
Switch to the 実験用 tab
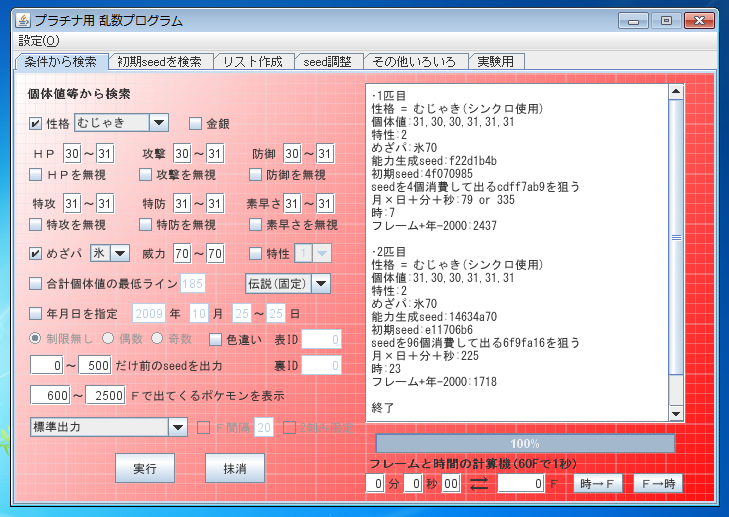(x=496, y=61)
